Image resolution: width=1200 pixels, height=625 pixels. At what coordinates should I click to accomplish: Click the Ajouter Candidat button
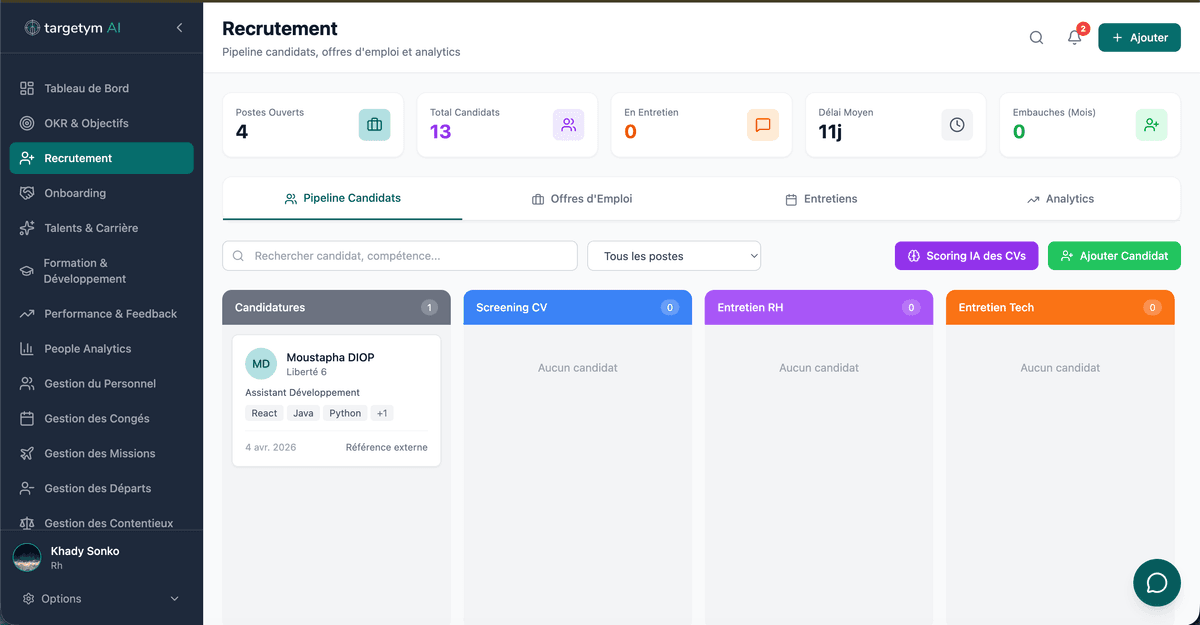[1114, 256]
